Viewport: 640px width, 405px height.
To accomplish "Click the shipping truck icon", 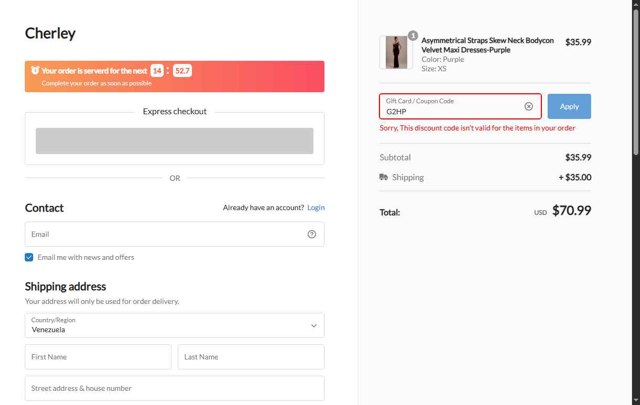I will pyautogui.click(x=383, y=177).
